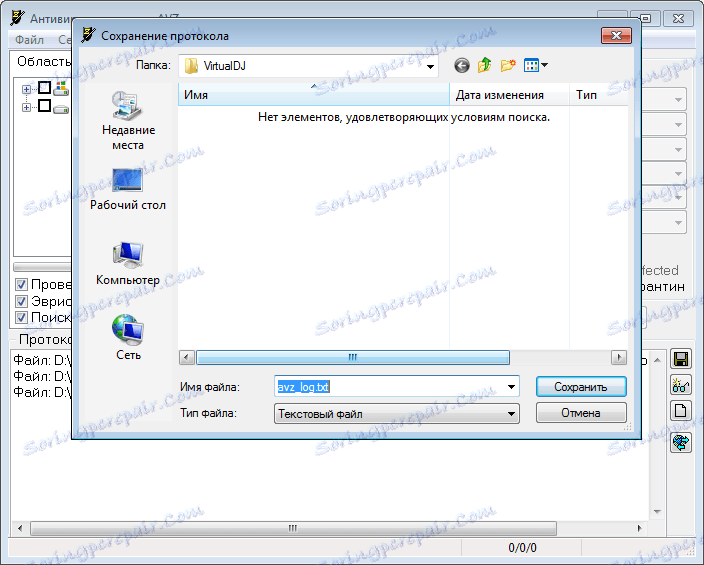
Task: Open the view menu icon in dialog
Action: coord(536,66)
